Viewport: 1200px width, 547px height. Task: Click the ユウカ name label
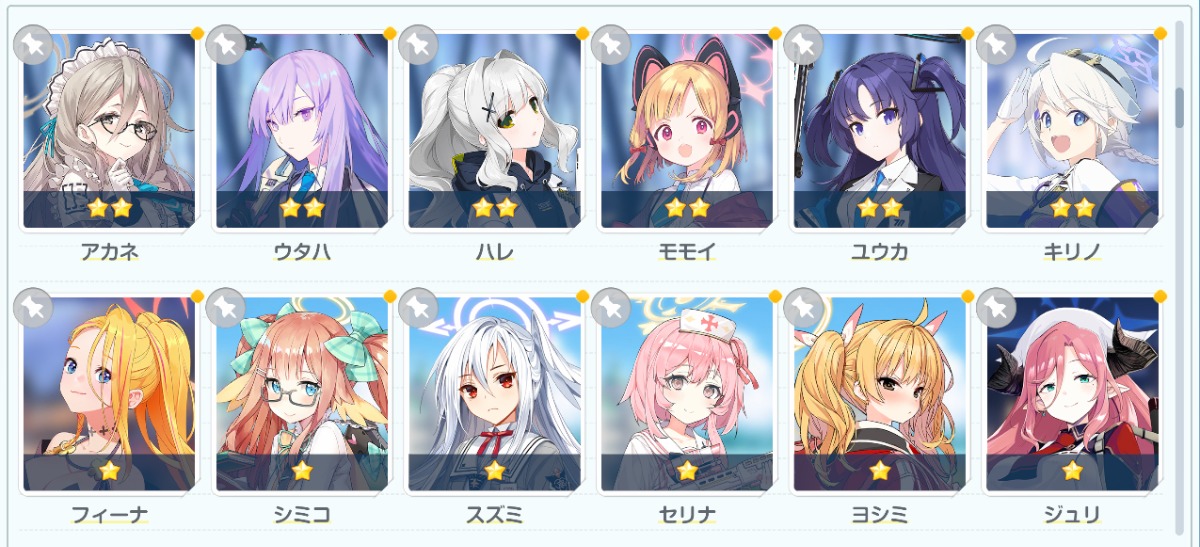coord(880,251)
